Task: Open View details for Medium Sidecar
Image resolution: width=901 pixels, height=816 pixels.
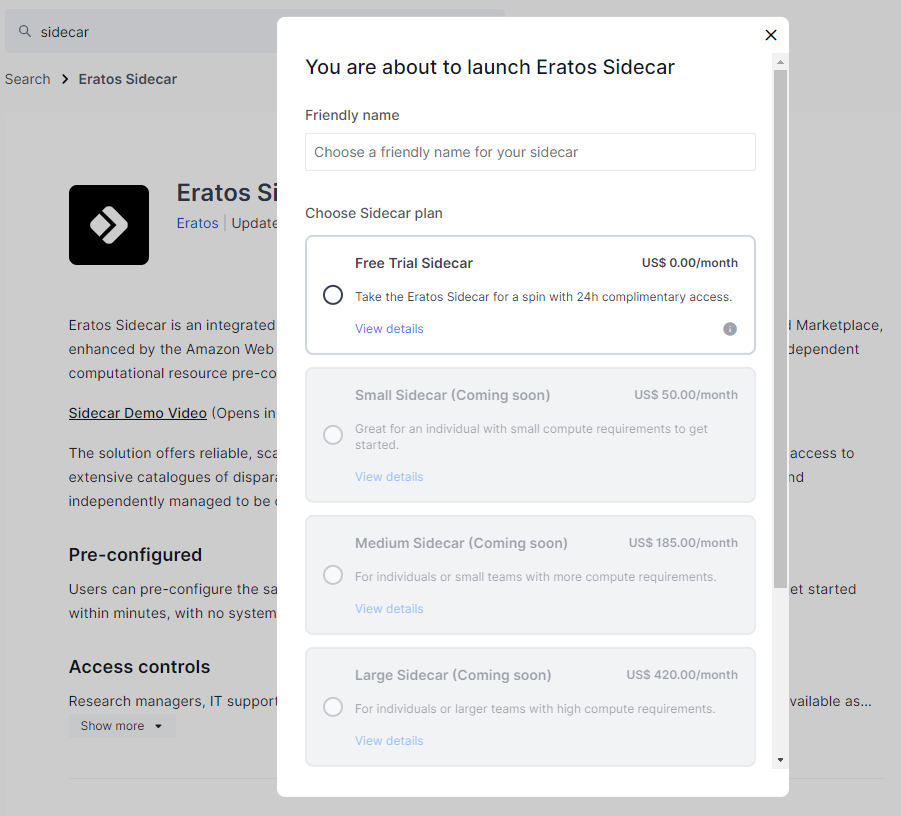Action: coord(389,609)
